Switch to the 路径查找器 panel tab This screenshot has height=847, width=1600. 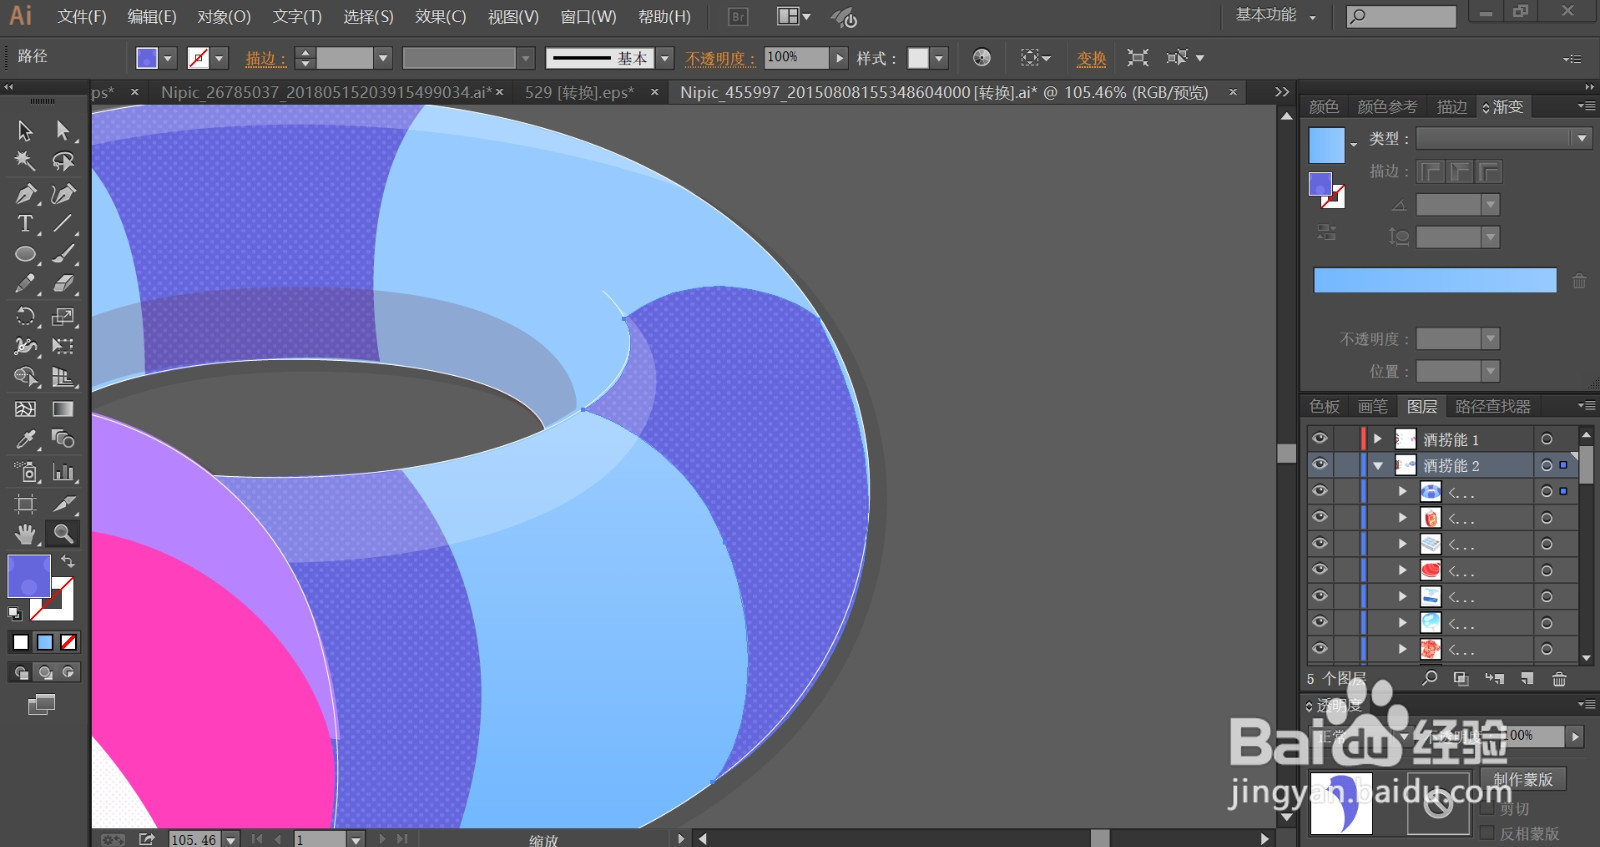[1493, 406]
